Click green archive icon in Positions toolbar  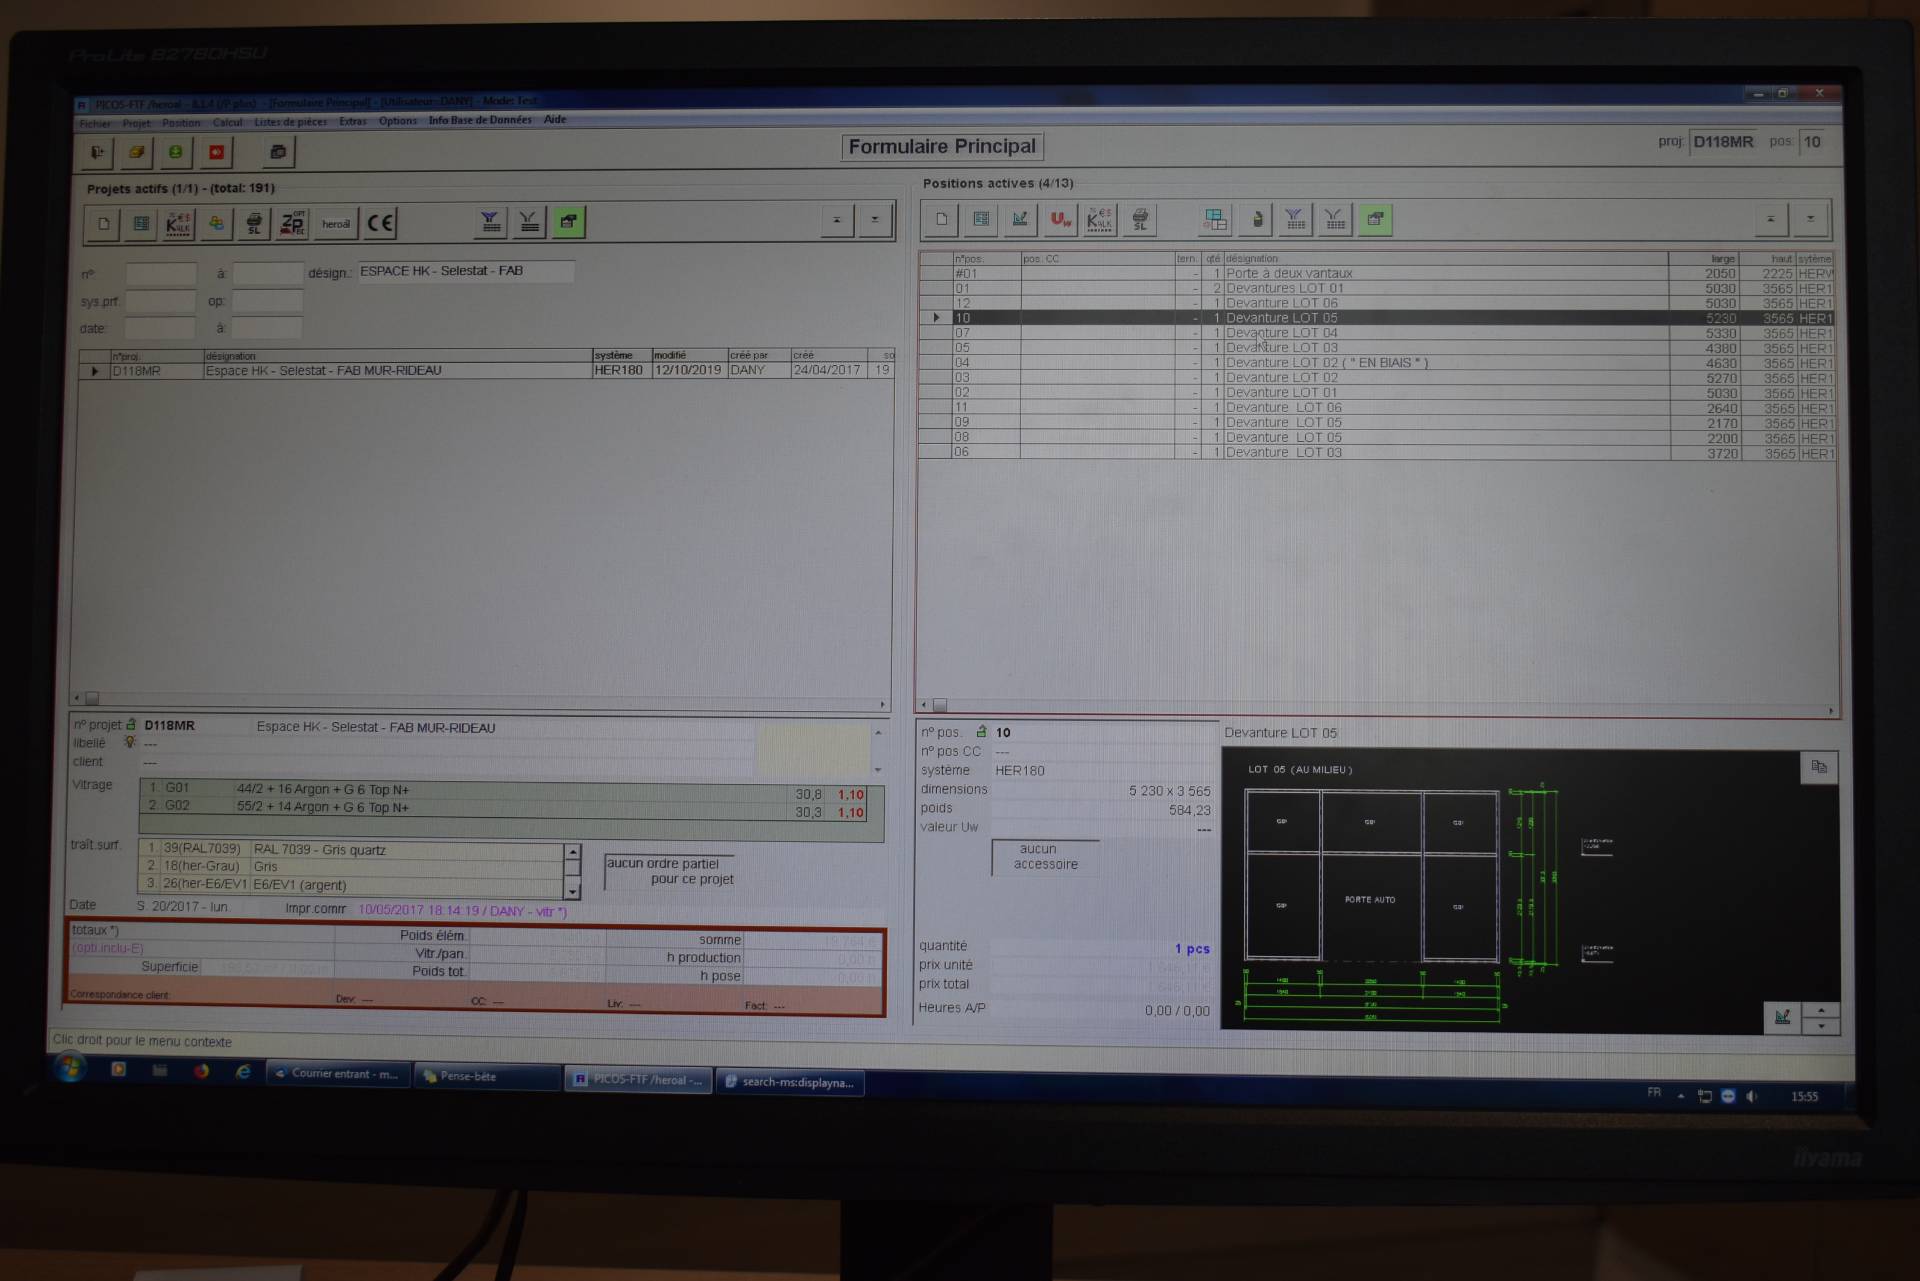1375,219
